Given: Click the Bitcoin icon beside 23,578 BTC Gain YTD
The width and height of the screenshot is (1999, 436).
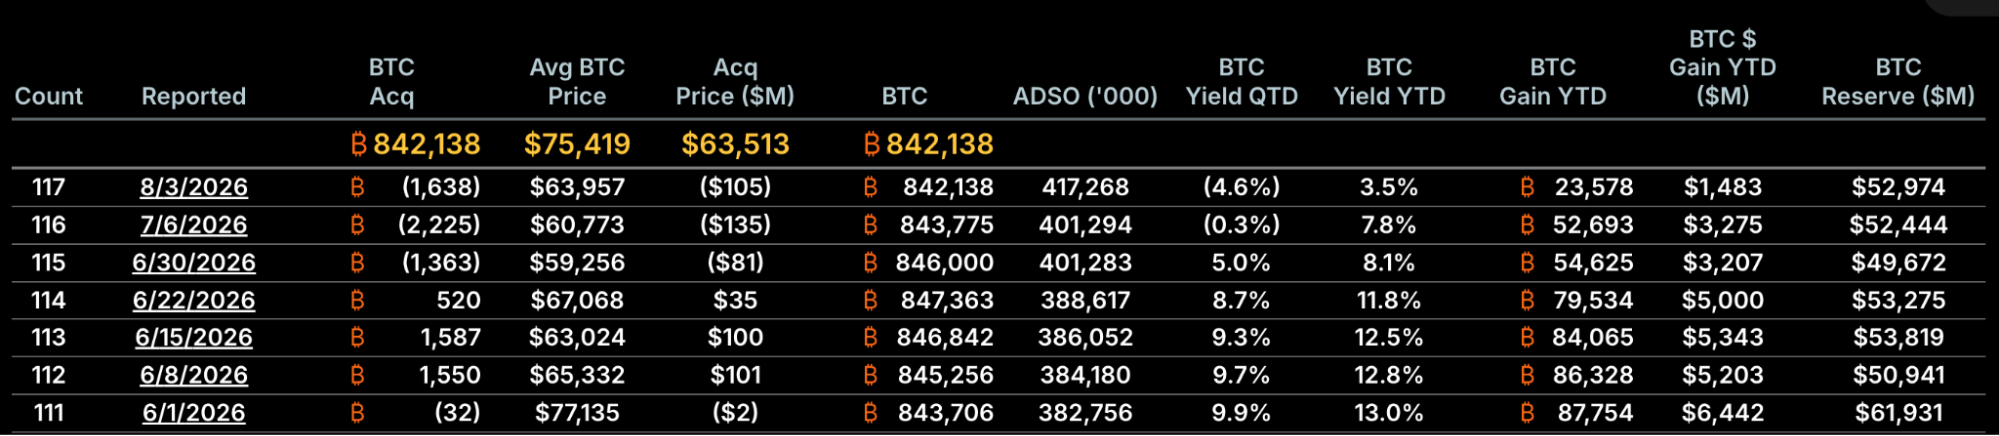Looking at the screenshot, I should pyautogui.click(x=1527, y=187).
